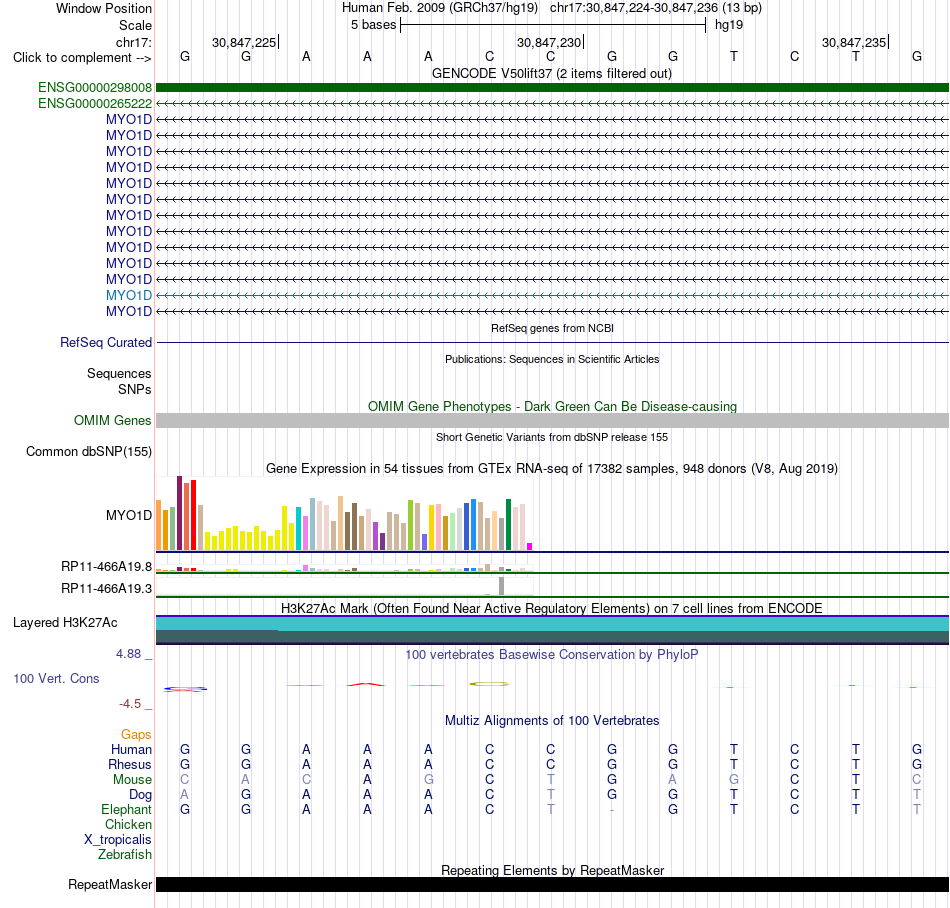Click the Scale ruler 5 bases bar
Screen dimensions: 950x908
click(x=553, y=25)
